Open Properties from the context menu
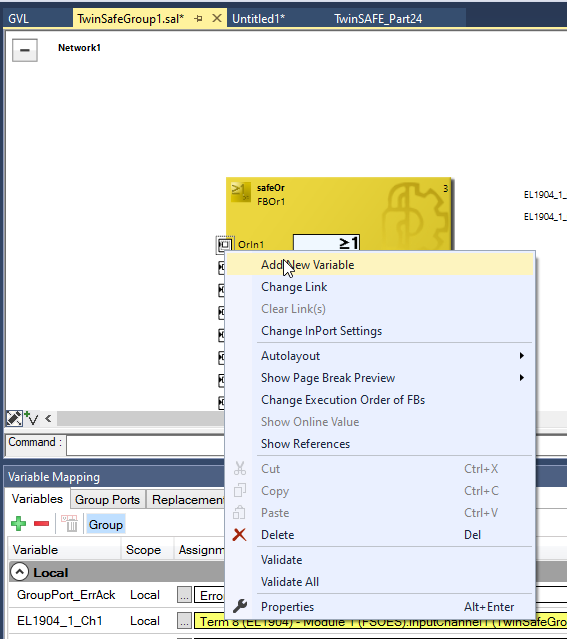Image resolution: width=567 pixels, height=639 pixels. (380, 607)
